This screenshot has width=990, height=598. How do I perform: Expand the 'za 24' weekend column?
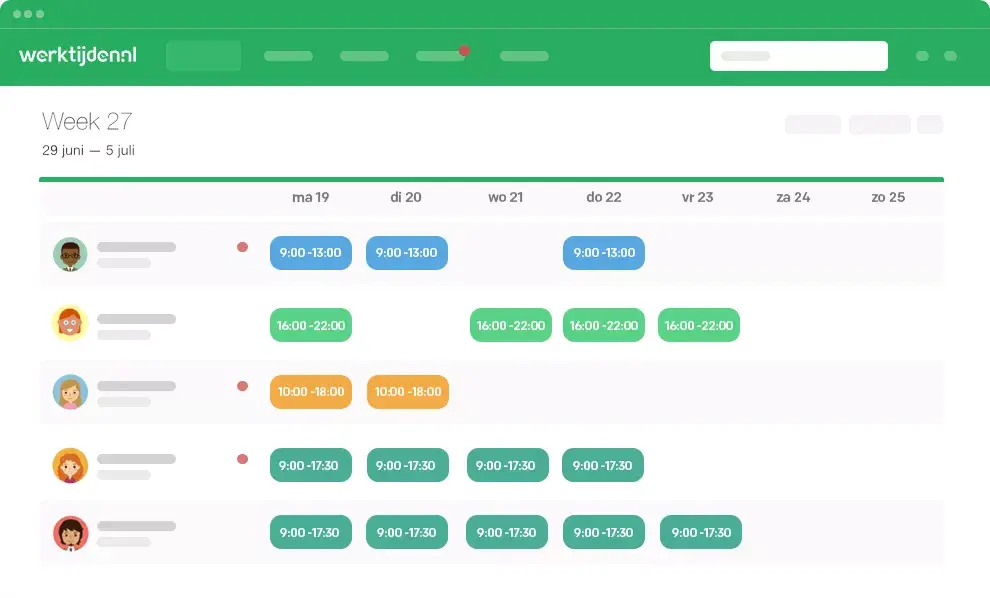(793, 197)
